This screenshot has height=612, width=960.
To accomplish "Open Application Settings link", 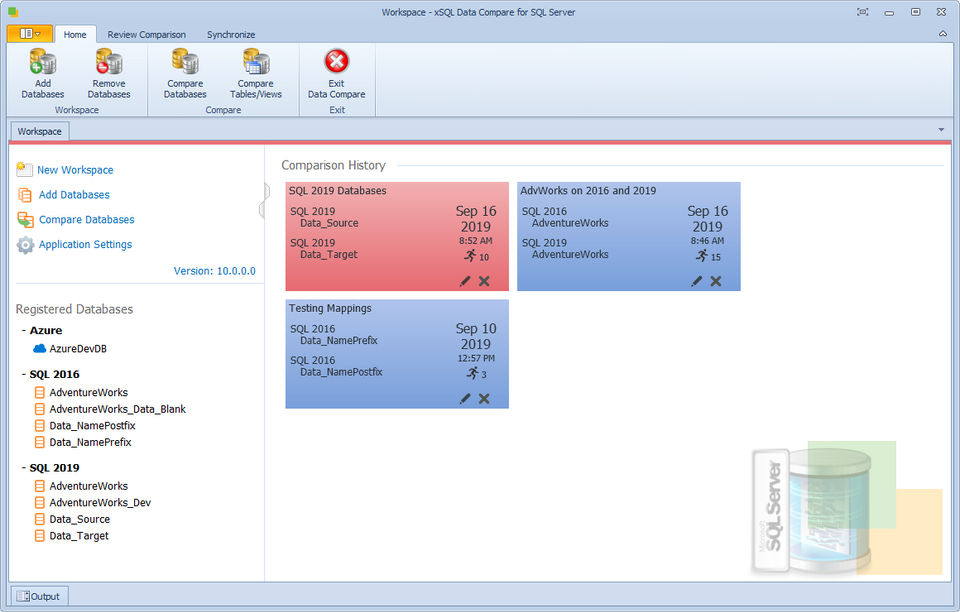I will click(85, 244).
